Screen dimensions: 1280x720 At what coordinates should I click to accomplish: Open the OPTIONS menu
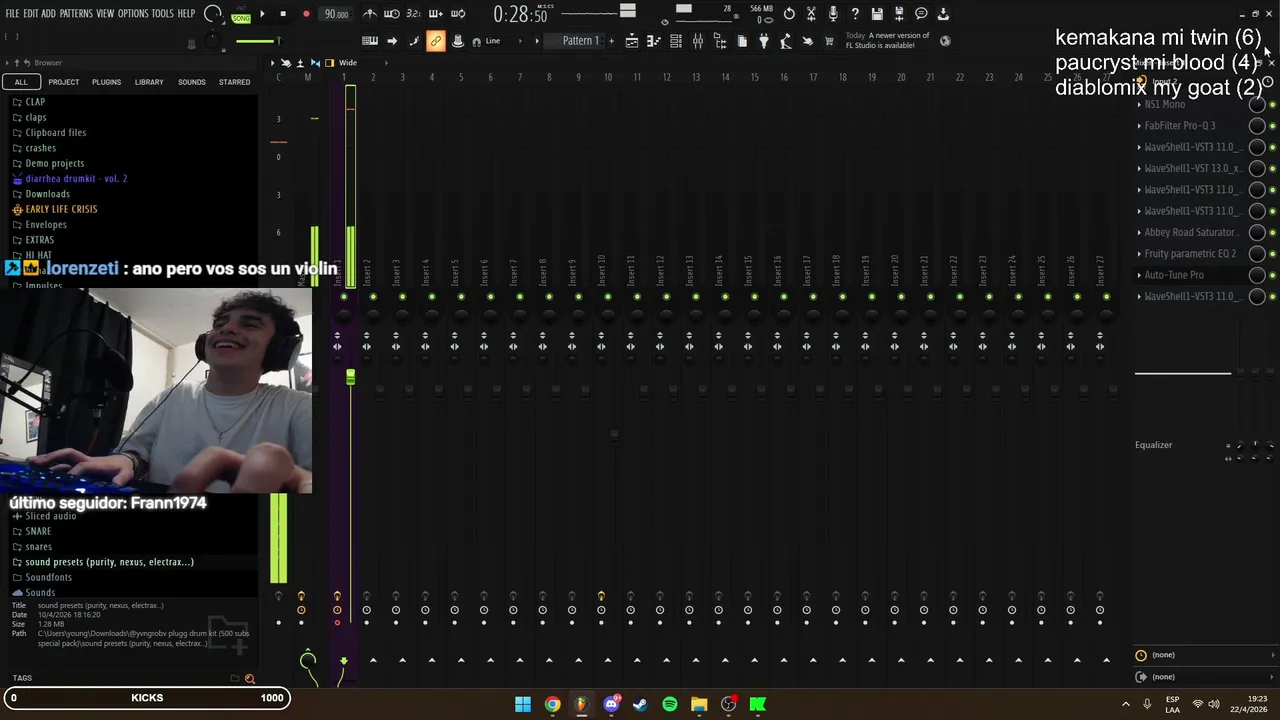coord(133,14)
